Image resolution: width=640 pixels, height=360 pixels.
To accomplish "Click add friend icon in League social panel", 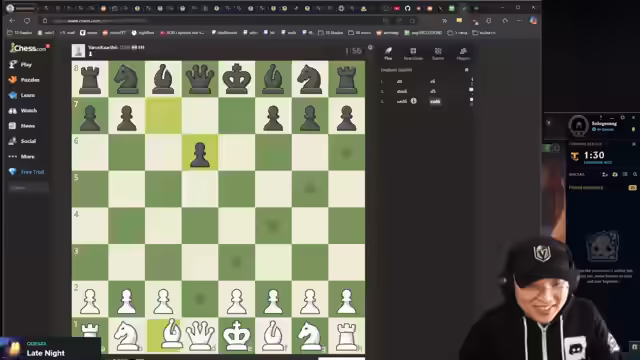I will pyautogui.click(x=605, y=174).
